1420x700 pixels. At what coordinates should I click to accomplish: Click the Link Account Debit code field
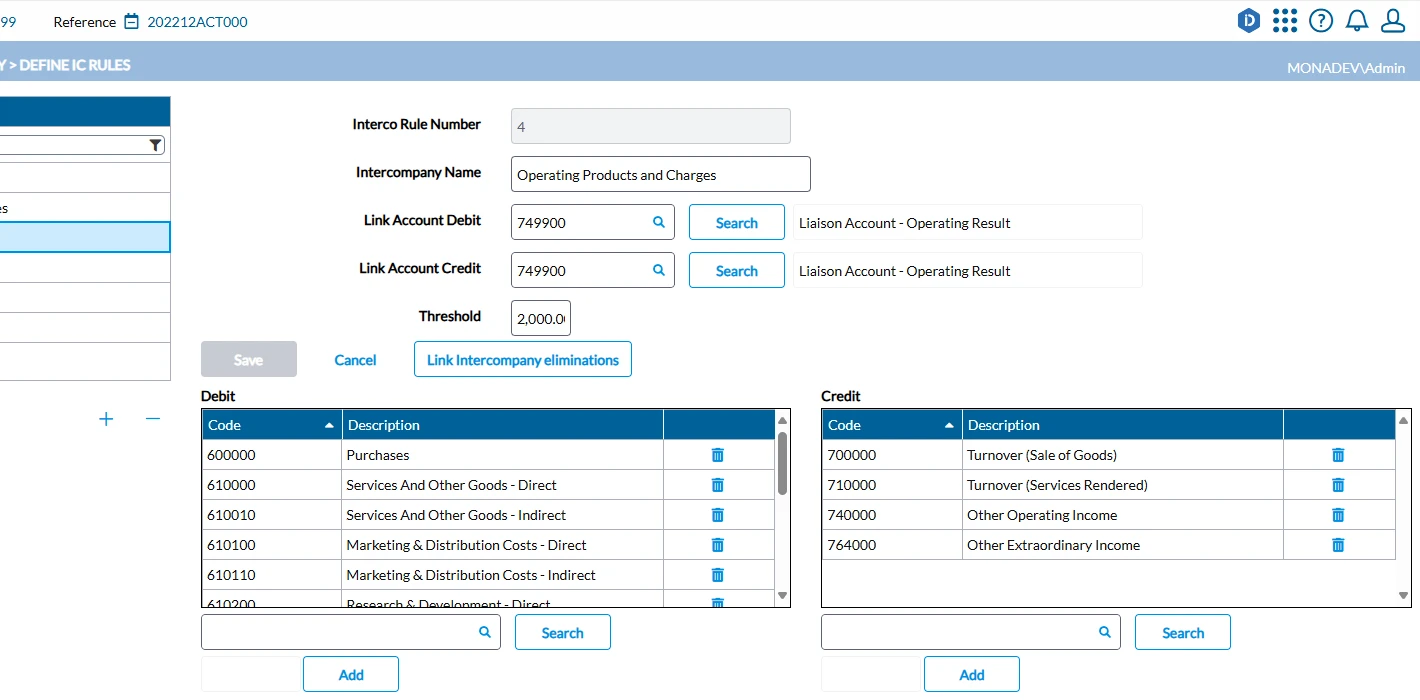tap(593, 222)
